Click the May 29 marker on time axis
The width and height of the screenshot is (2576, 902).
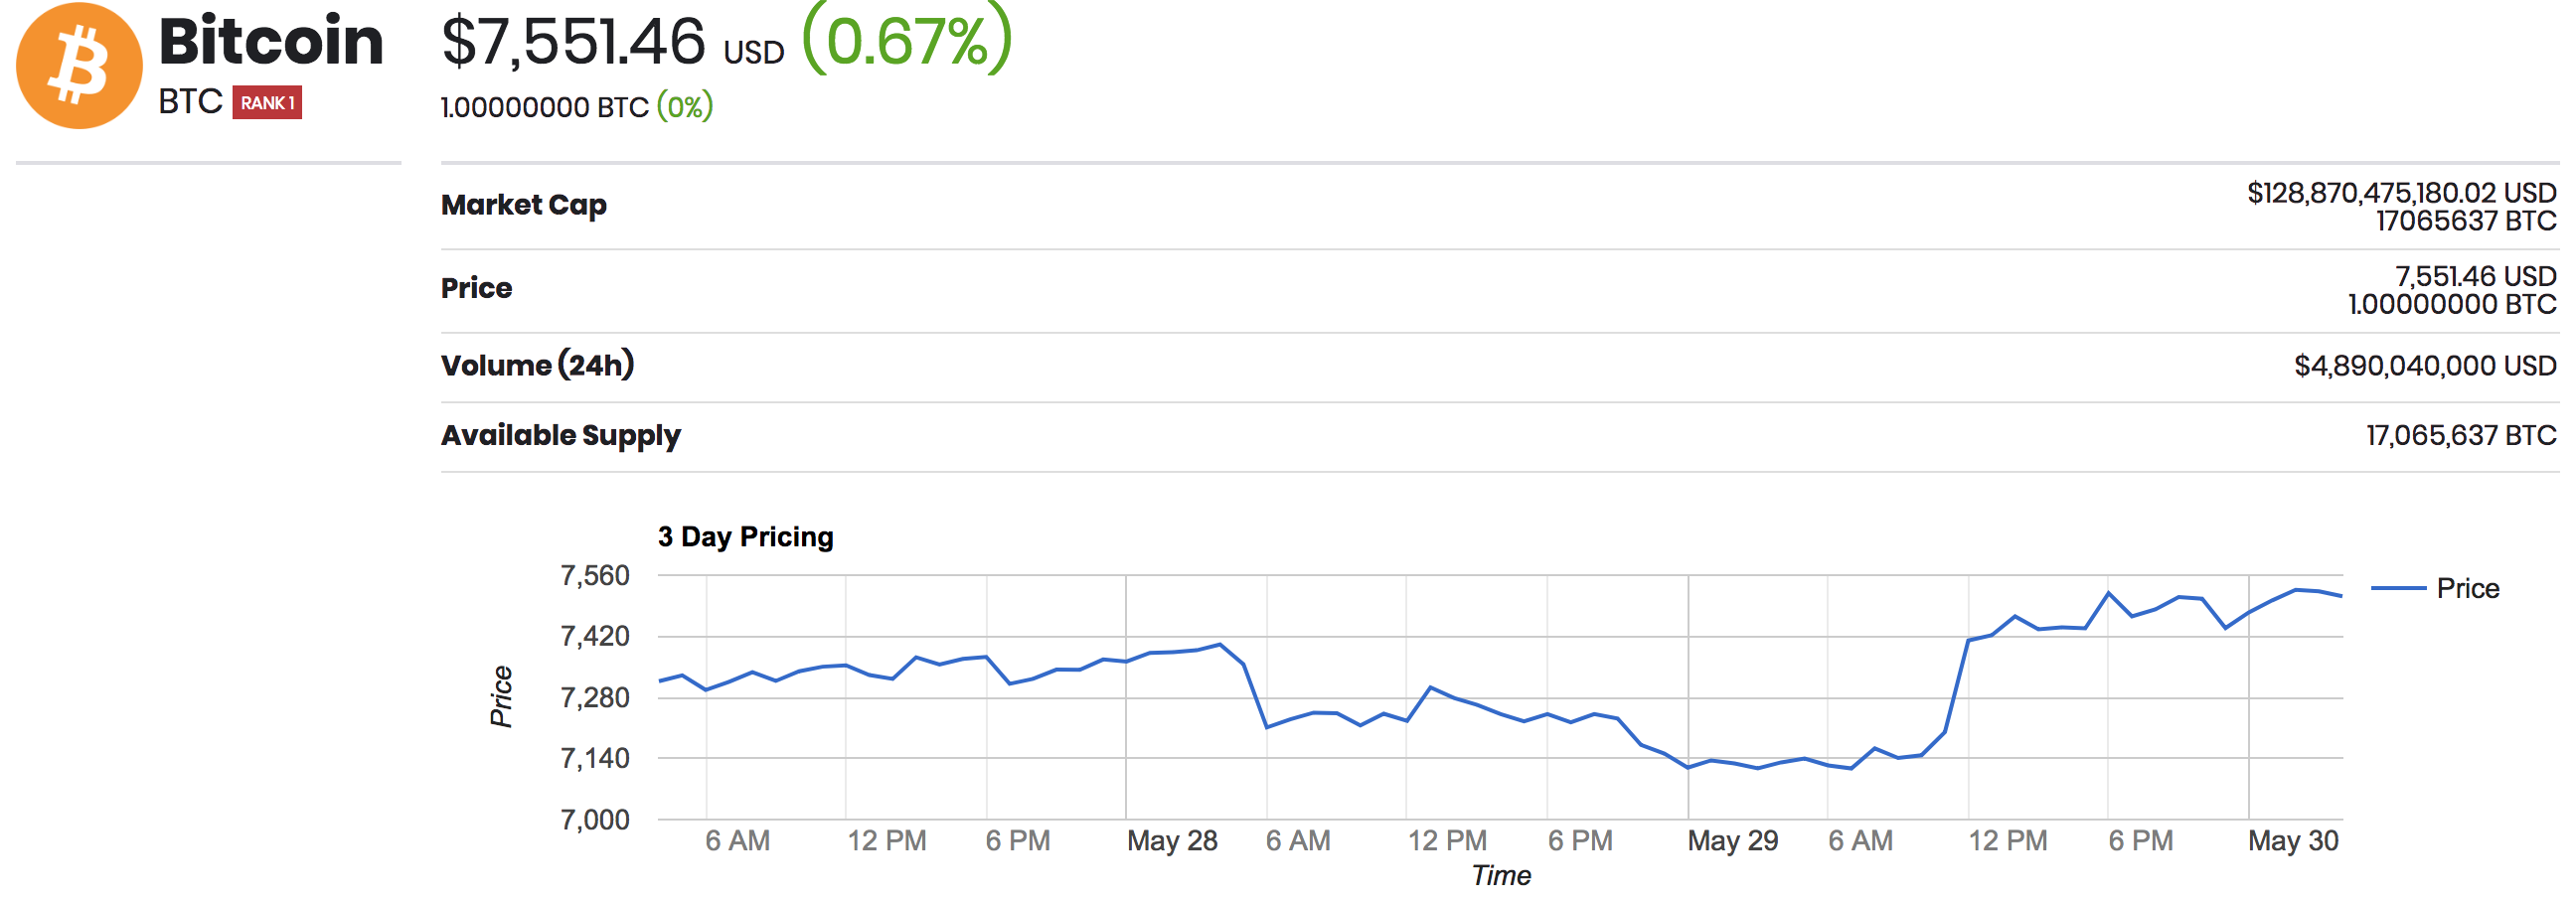coord(1733,841)
